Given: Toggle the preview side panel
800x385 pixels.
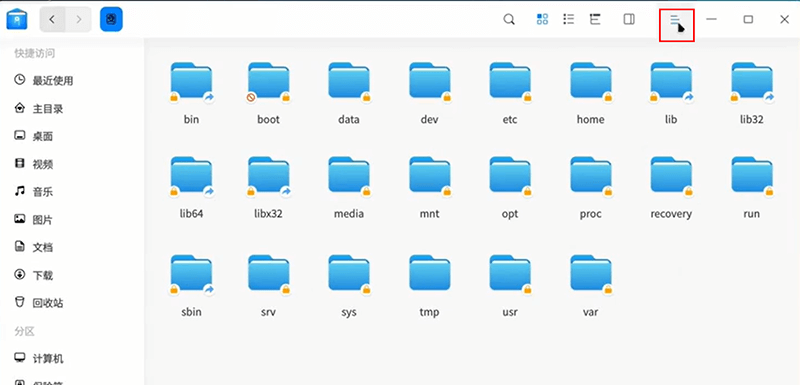Looking at the screenshot, I should 629,19.
